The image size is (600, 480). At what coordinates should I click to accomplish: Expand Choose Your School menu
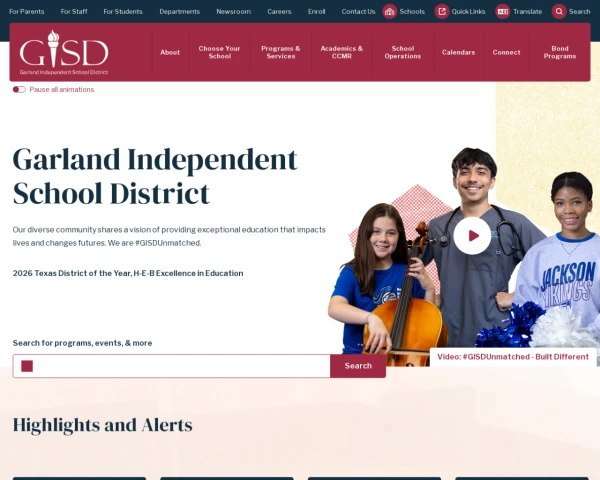220,52
